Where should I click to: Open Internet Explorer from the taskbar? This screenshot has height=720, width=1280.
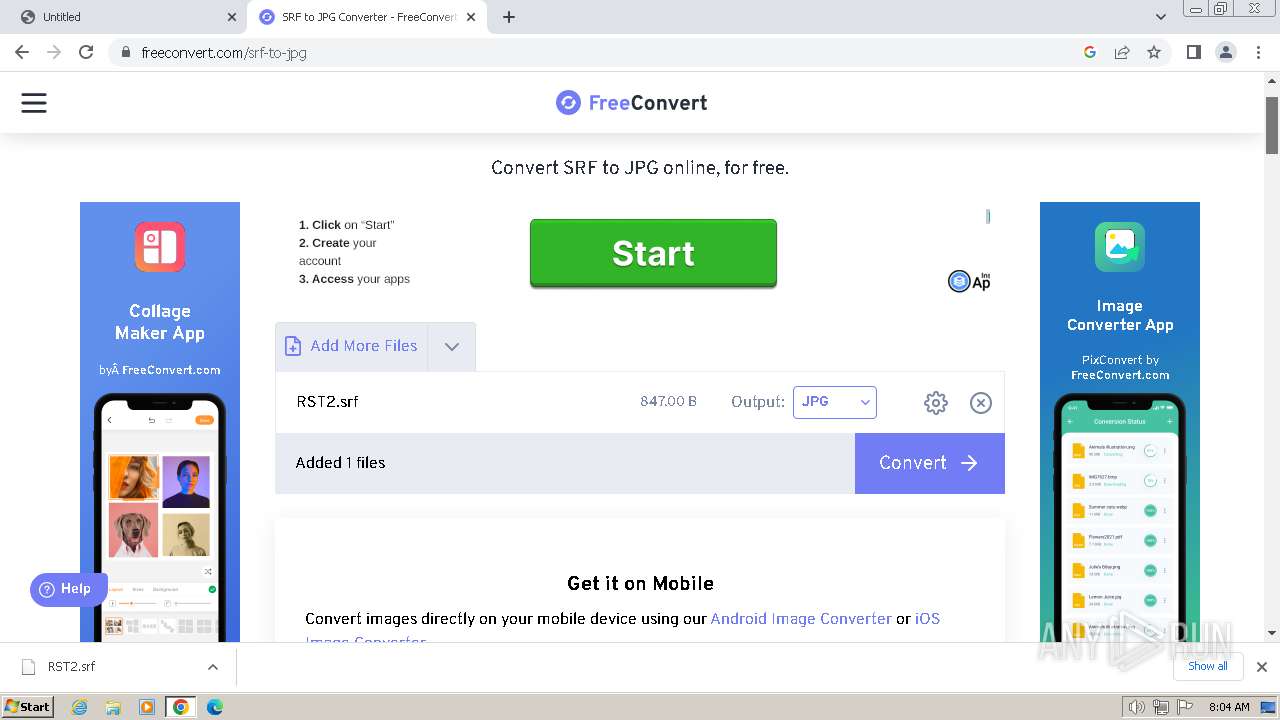click(x=79, y=707)
